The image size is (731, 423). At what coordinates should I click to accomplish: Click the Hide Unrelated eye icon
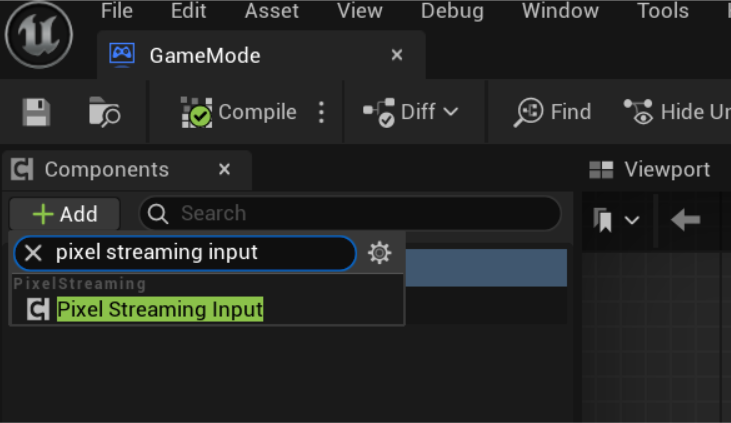point(639,112)
